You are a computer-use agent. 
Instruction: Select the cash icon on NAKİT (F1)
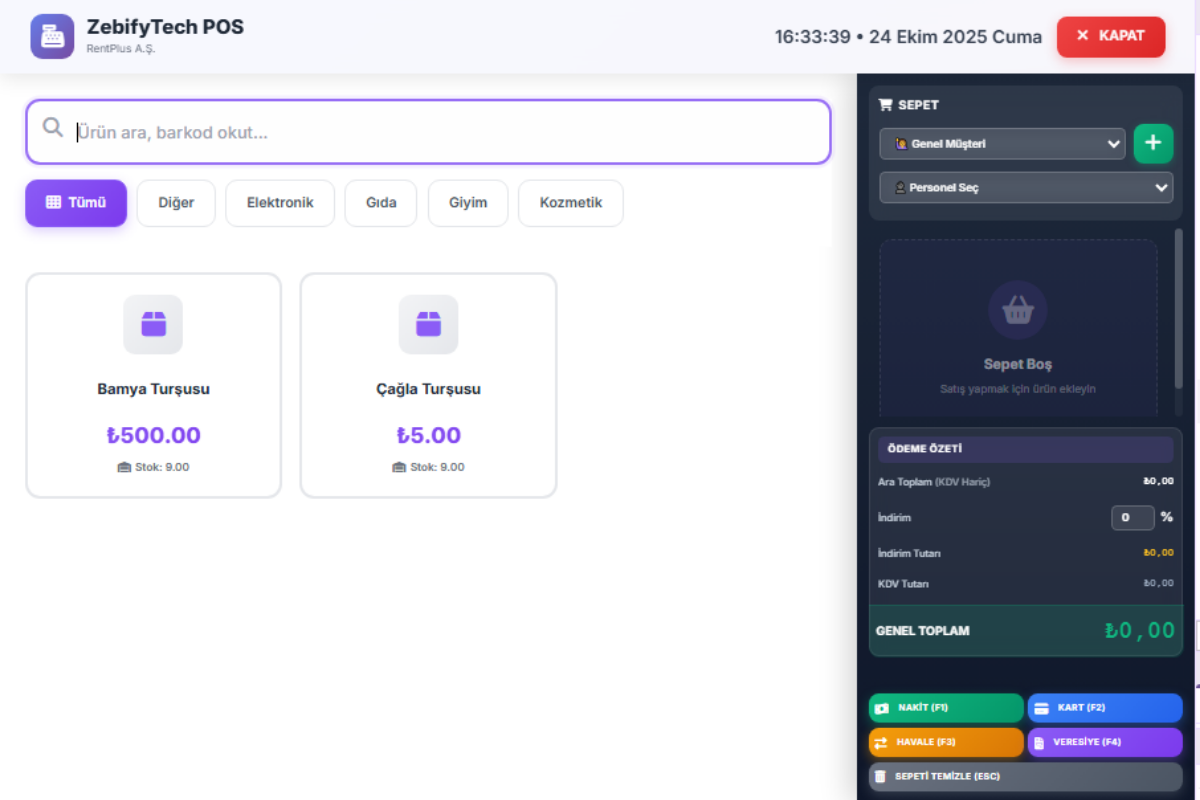(880, 707)
